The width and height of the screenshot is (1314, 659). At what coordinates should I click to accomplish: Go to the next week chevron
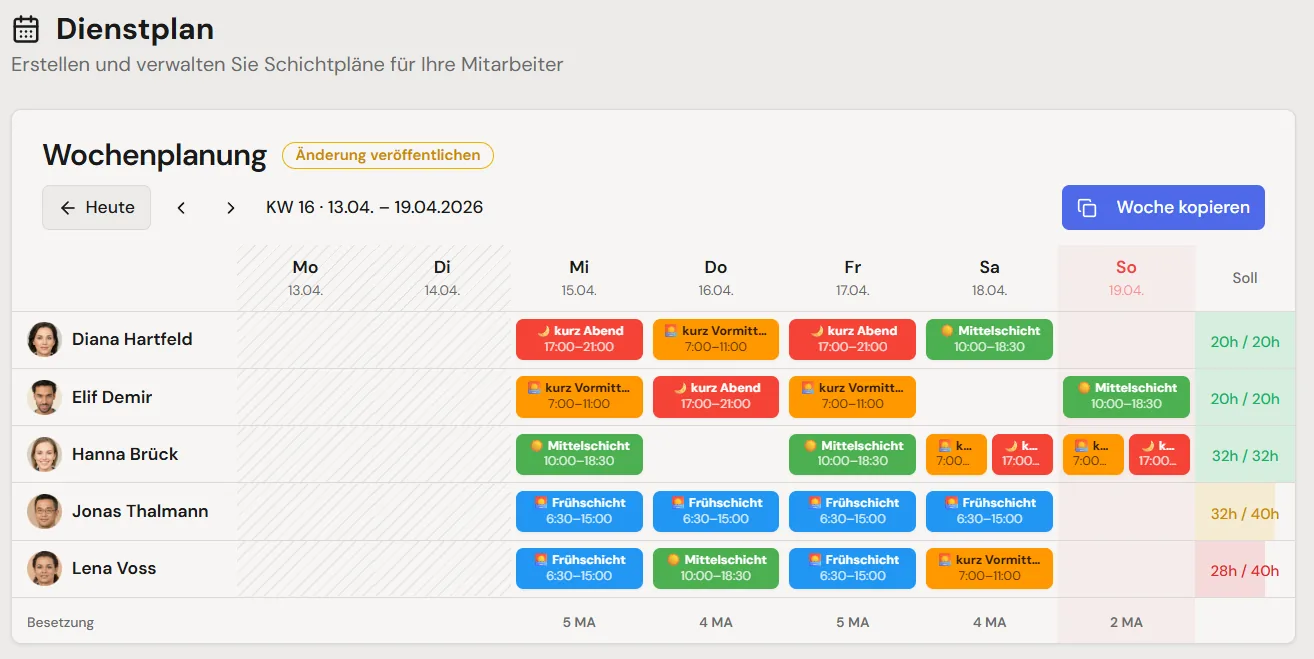[231, 208]
